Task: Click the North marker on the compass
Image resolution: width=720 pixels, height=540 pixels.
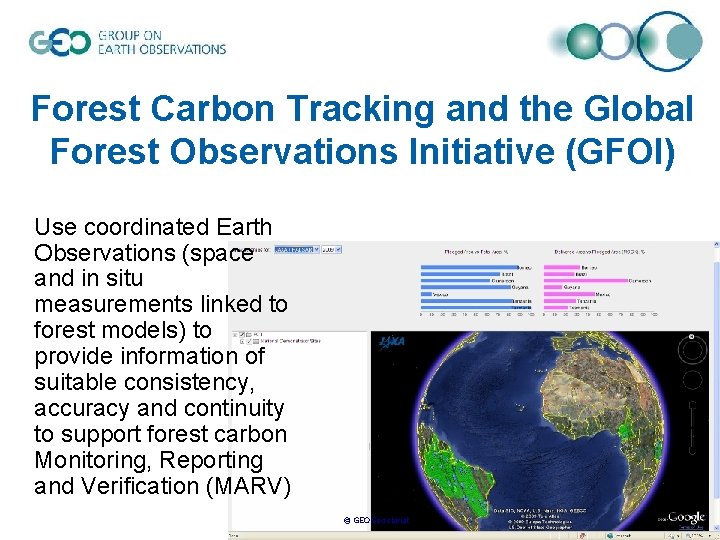Action: pos(692,337)
